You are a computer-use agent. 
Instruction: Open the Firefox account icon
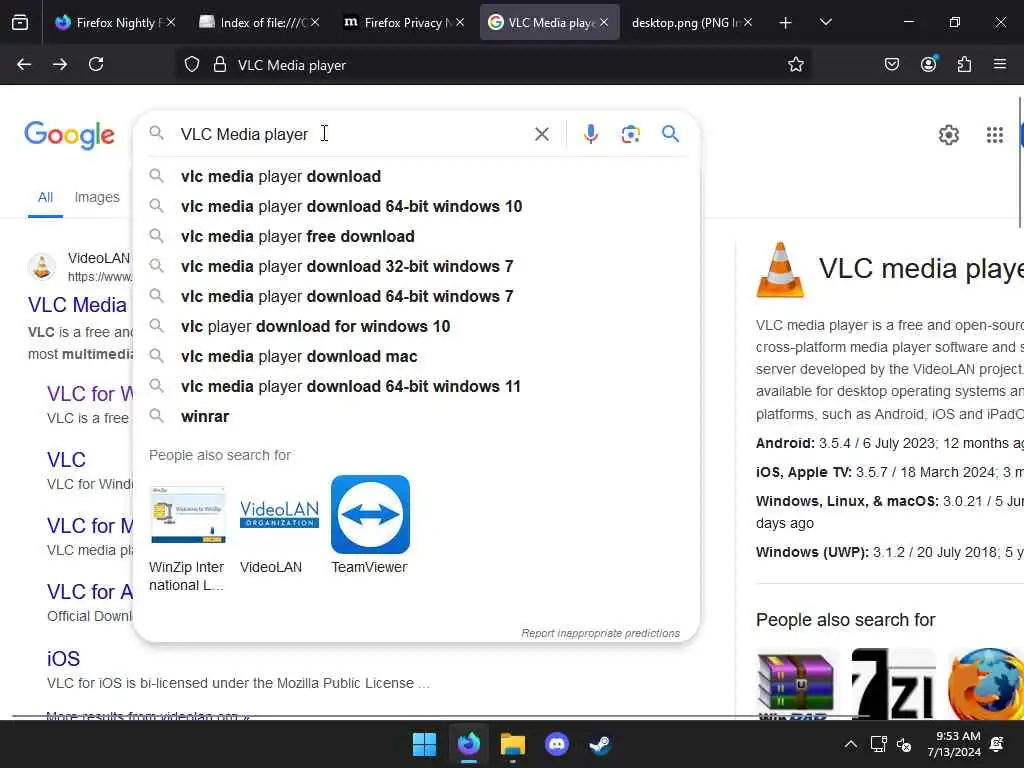coord(929,64)
